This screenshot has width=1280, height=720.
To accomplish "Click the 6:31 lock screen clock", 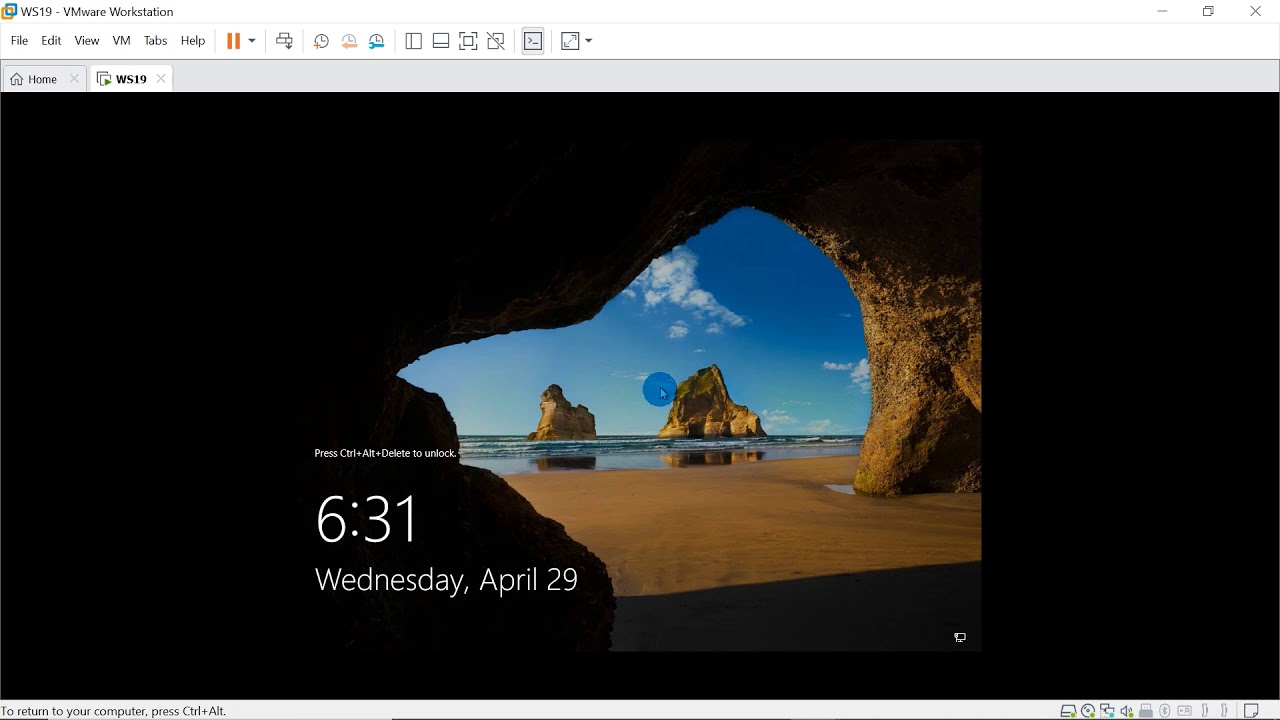I will click(x=367, y=519).
